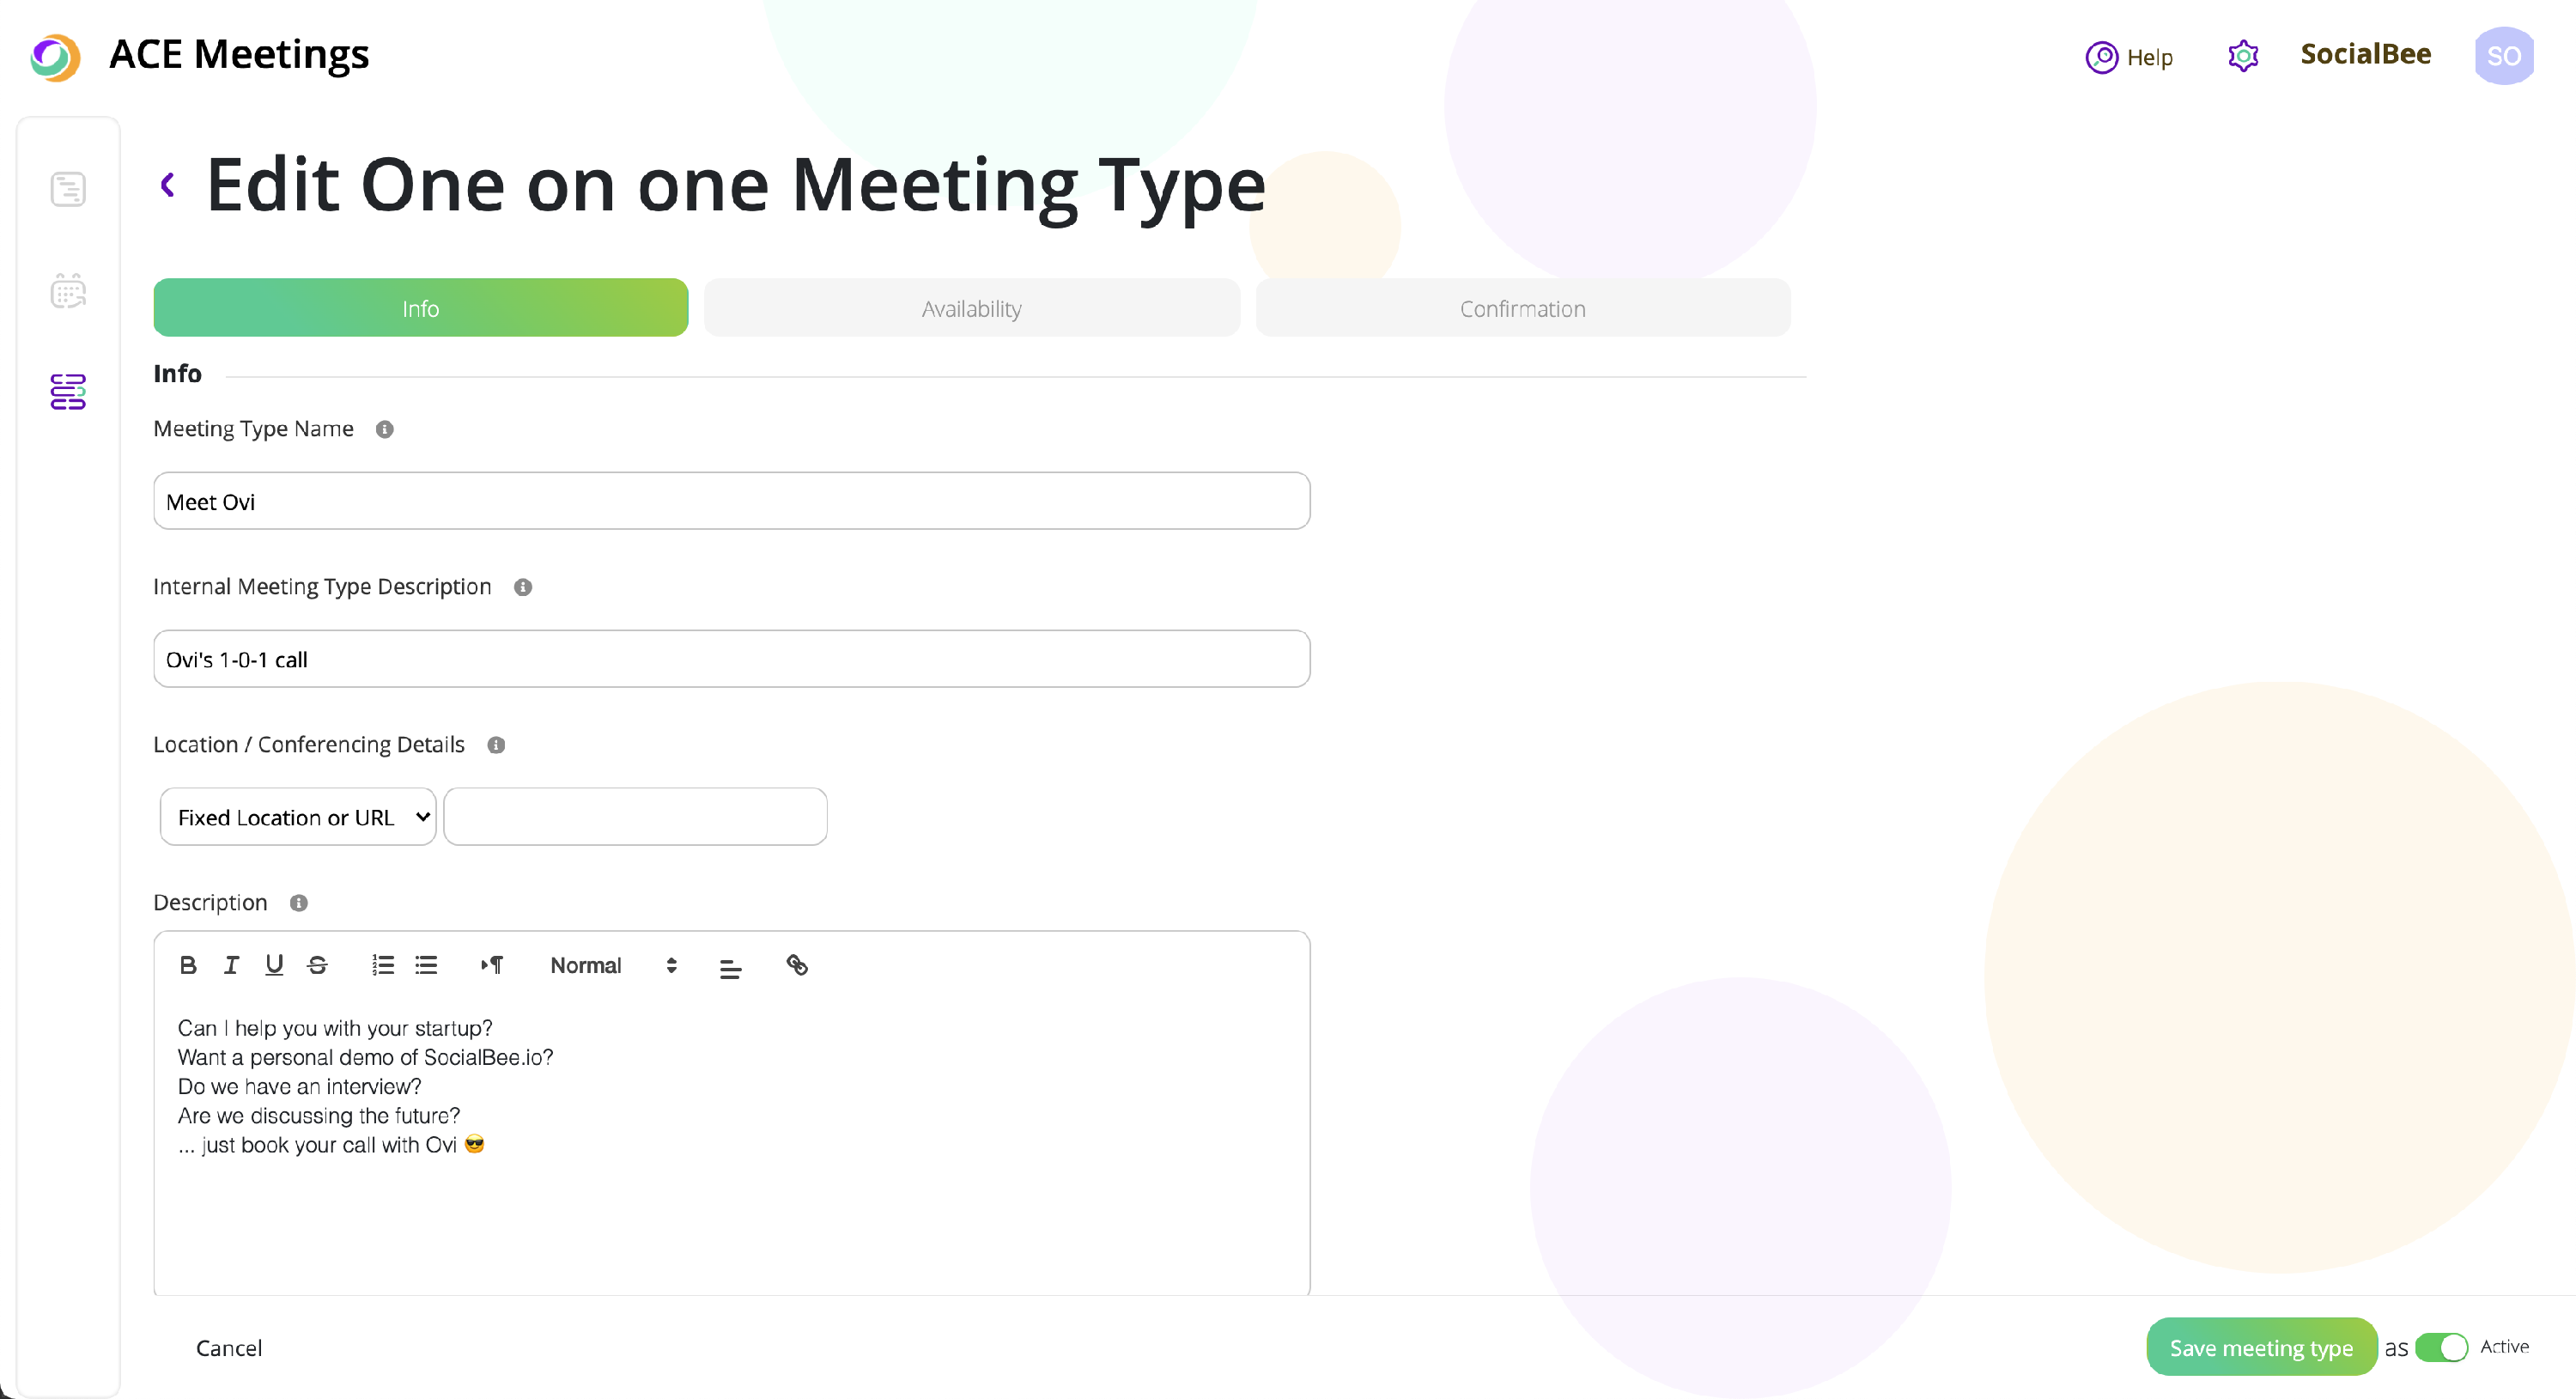This screenshot has height=1399, width=2576.
Task: Open text alignment dropdown in editor
Action: coord(731,967)
